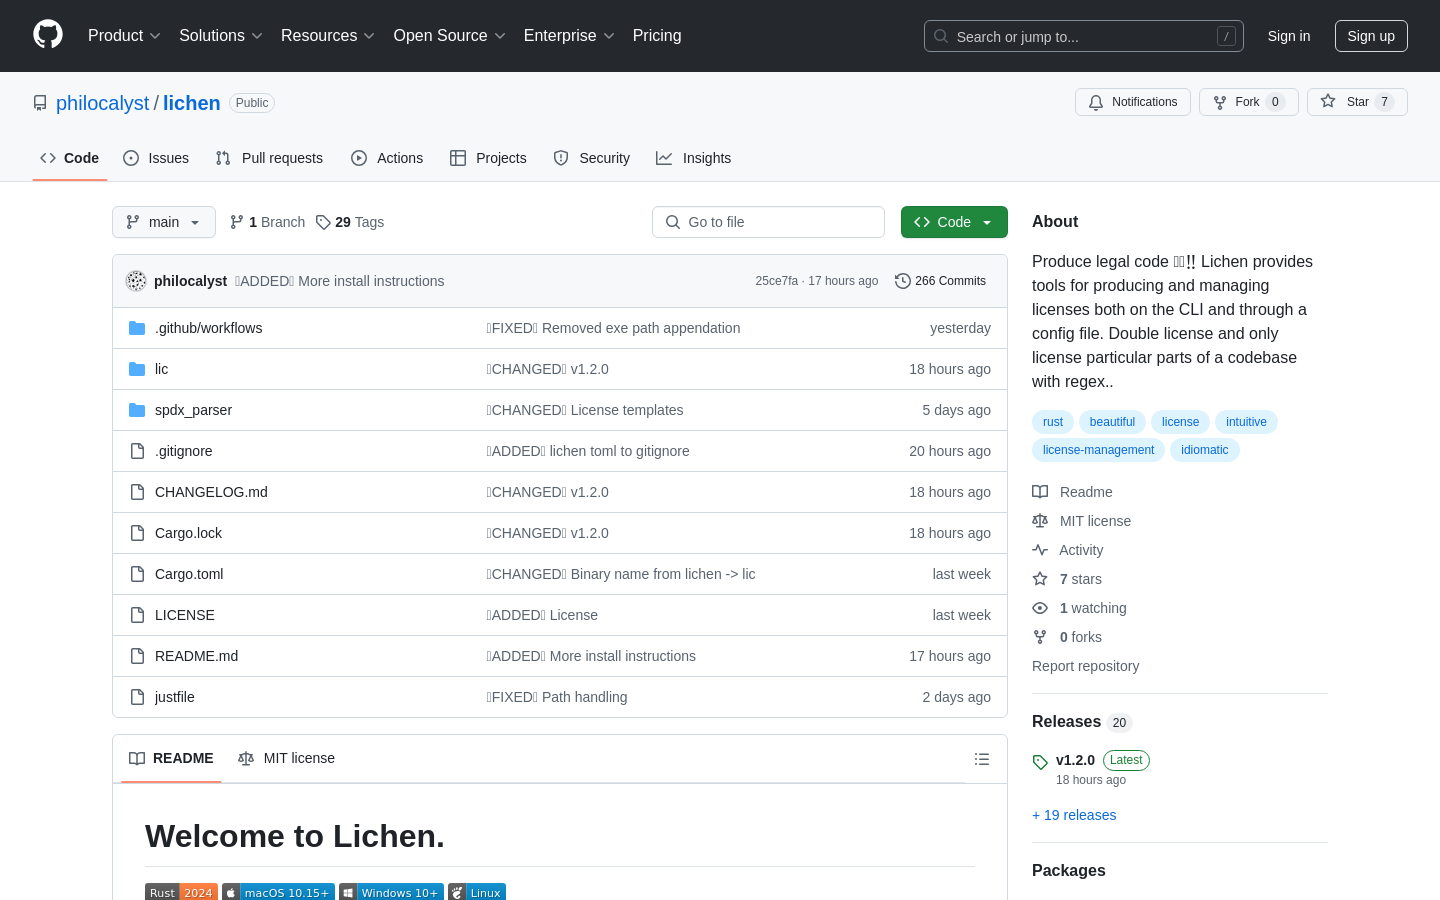This screenshot has width=1440, height=900.
Task: Click the Cargo.lock file icon
Action: pyautogui.click(x=137, y=533)
